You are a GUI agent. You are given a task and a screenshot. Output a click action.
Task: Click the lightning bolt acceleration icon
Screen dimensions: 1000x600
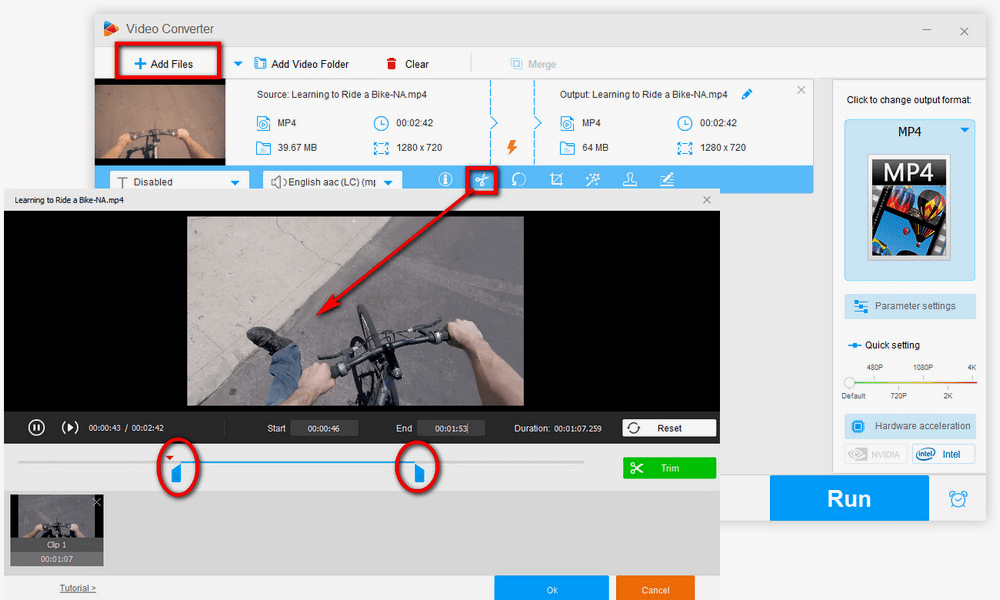[511, 147]
